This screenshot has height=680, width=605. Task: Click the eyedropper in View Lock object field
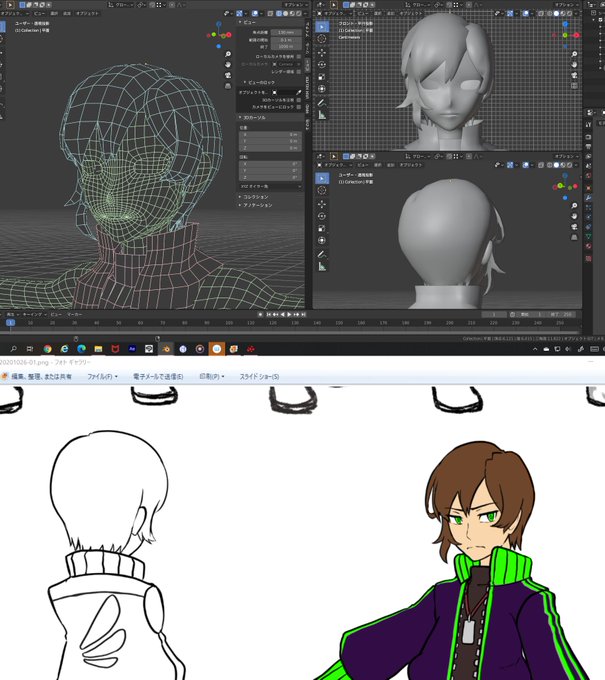tap(298, 92)
